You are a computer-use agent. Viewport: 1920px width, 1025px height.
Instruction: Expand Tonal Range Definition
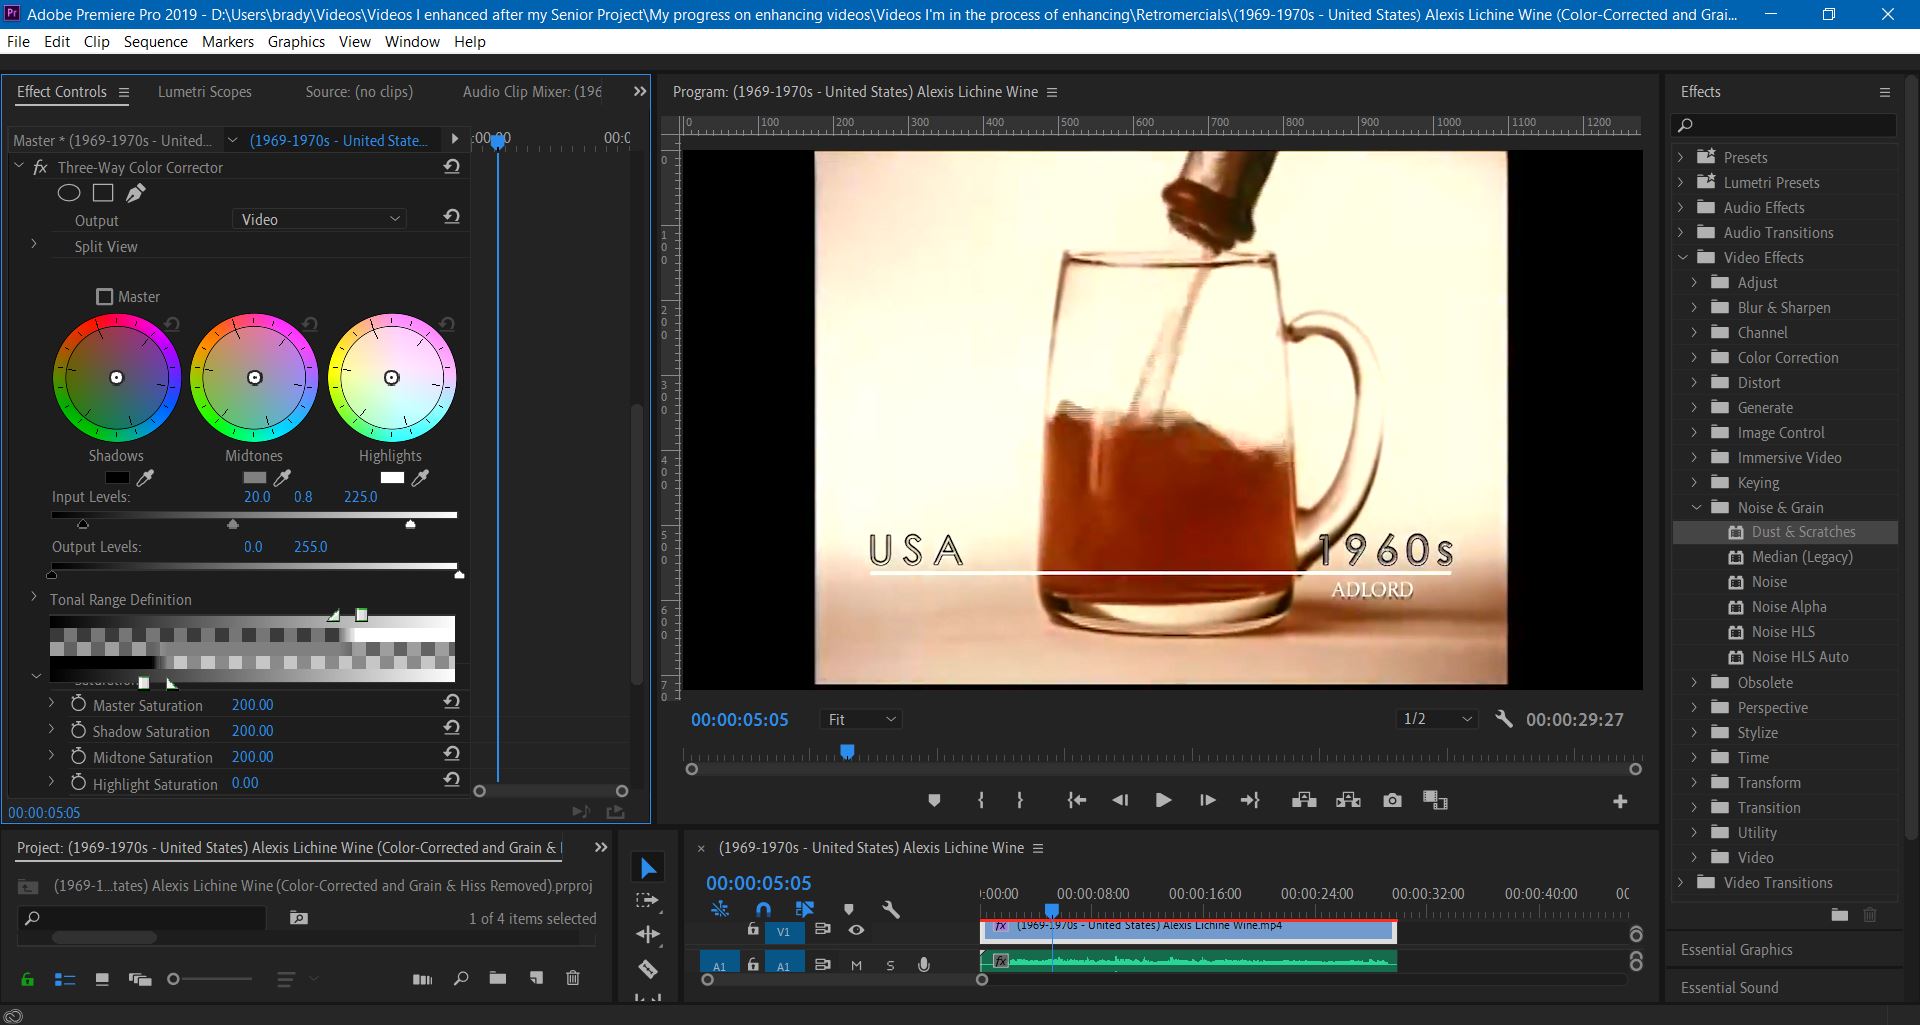click(x=34, y=597)
